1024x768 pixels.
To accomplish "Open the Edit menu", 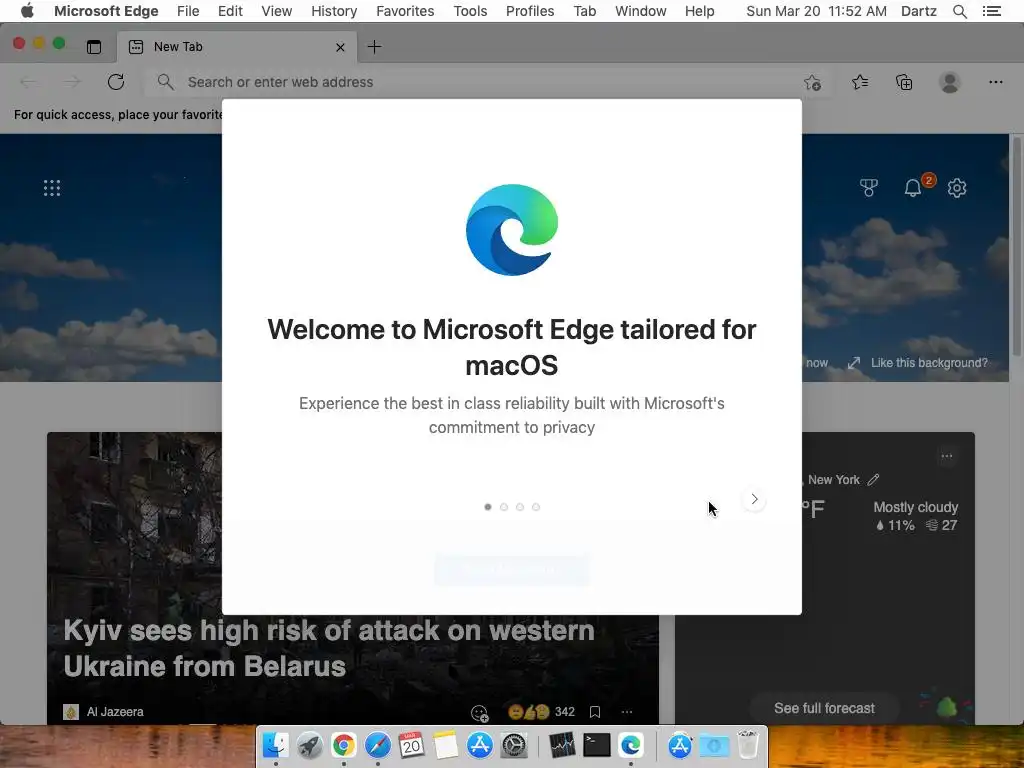I will 230,11.
